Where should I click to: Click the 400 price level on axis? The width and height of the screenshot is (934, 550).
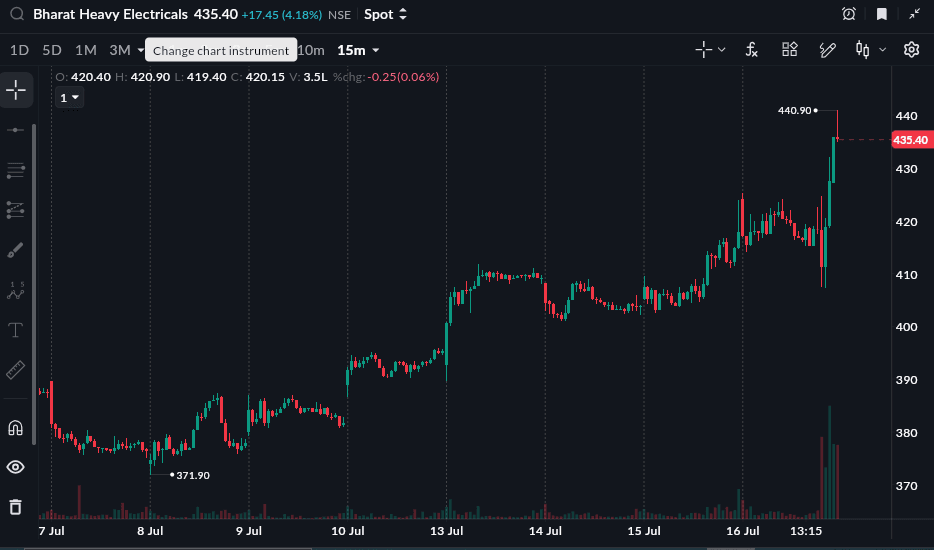coord(907,327)
